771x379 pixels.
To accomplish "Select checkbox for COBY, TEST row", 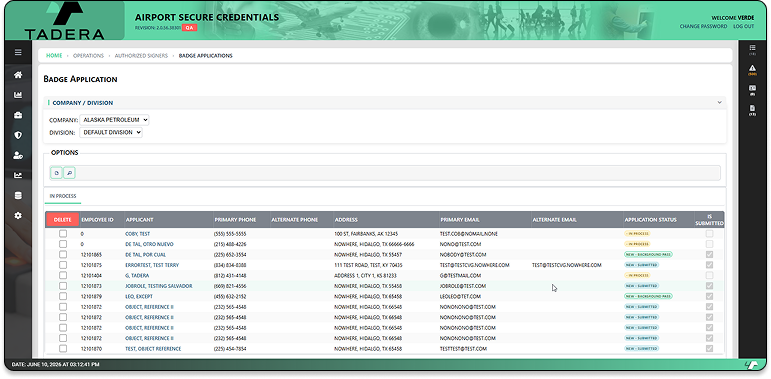I will click(x=63, y=233).
